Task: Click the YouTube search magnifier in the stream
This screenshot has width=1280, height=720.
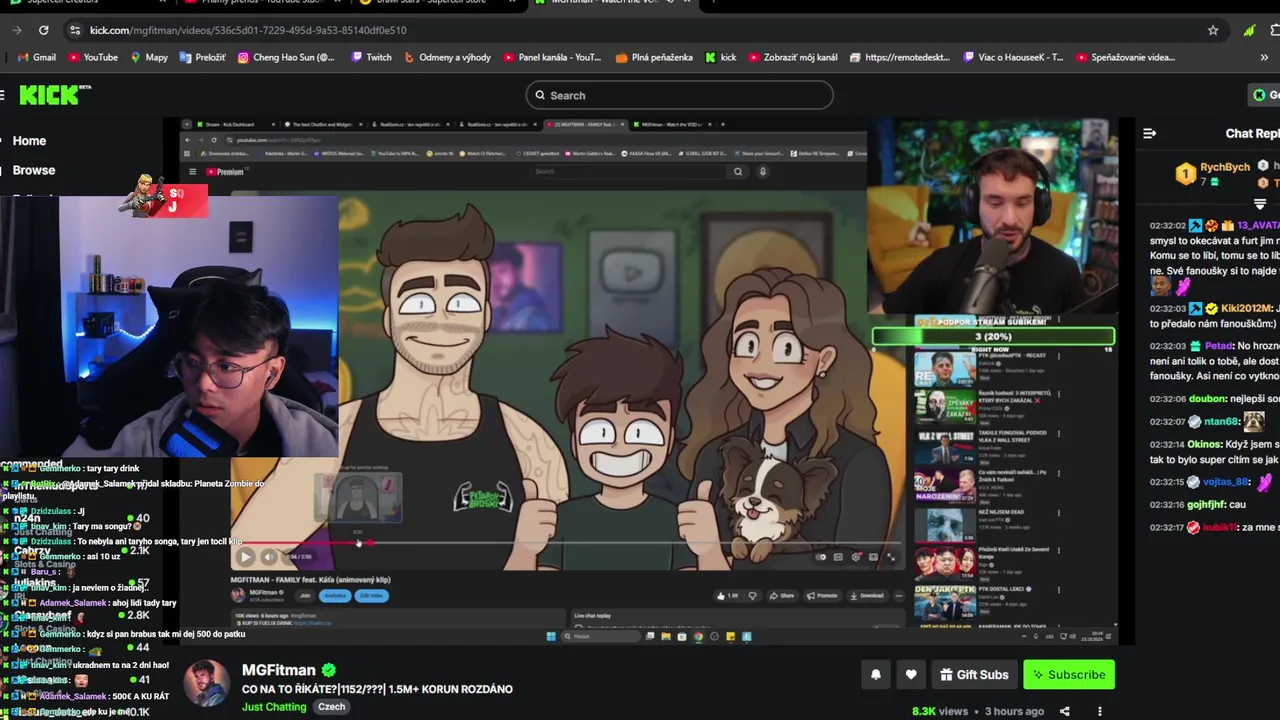Action: pos(738,172)
